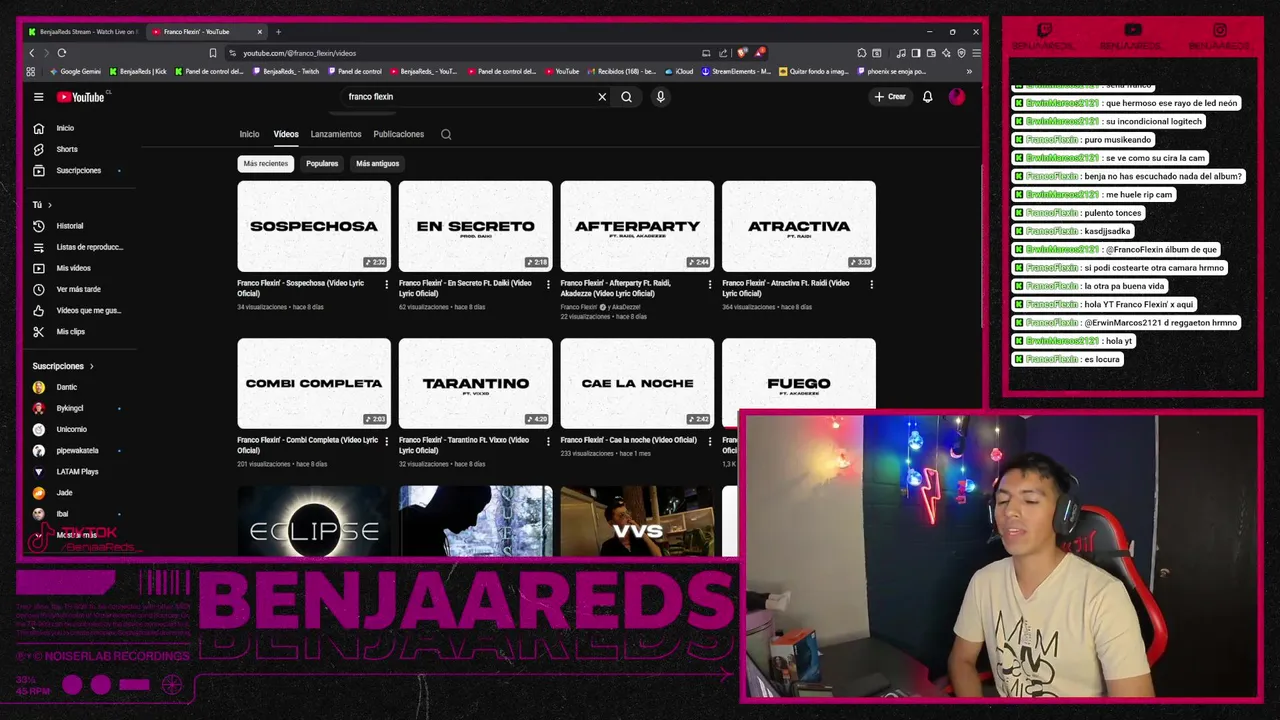
Task: Open the Afterparty video thumbnail
Action: tap(637, 226)
